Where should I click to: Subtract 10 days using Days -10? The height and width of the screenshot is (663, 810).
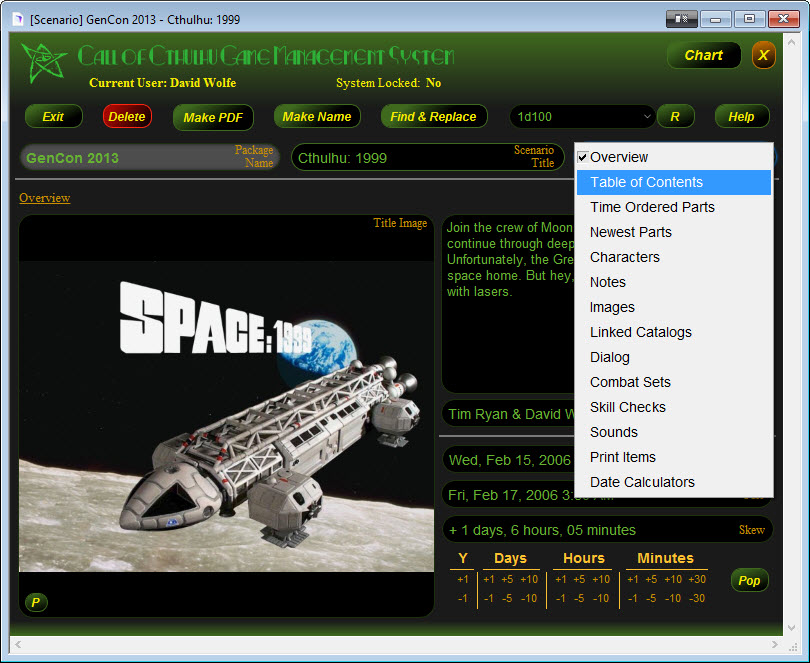(x=529, y=598)
